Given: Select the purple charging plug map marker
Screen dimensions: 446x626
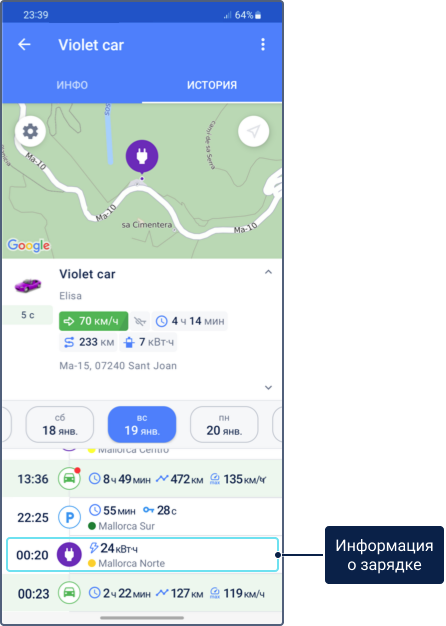Looking at the screenshot, I should (x=142, y=156).
